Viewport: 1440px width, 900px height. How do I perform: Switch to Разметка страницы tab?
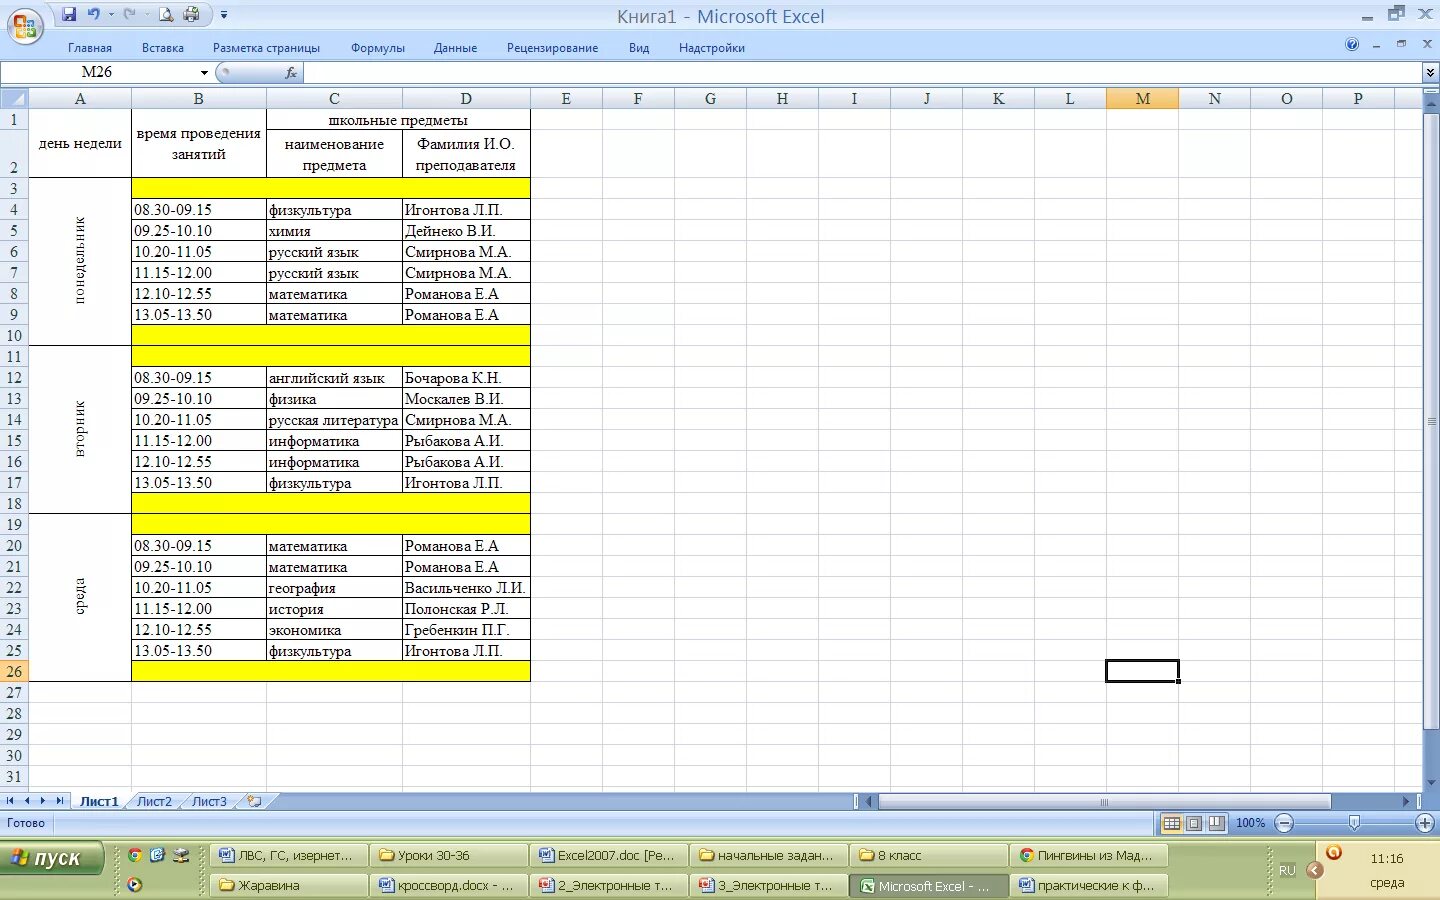[x=266, y=48]
